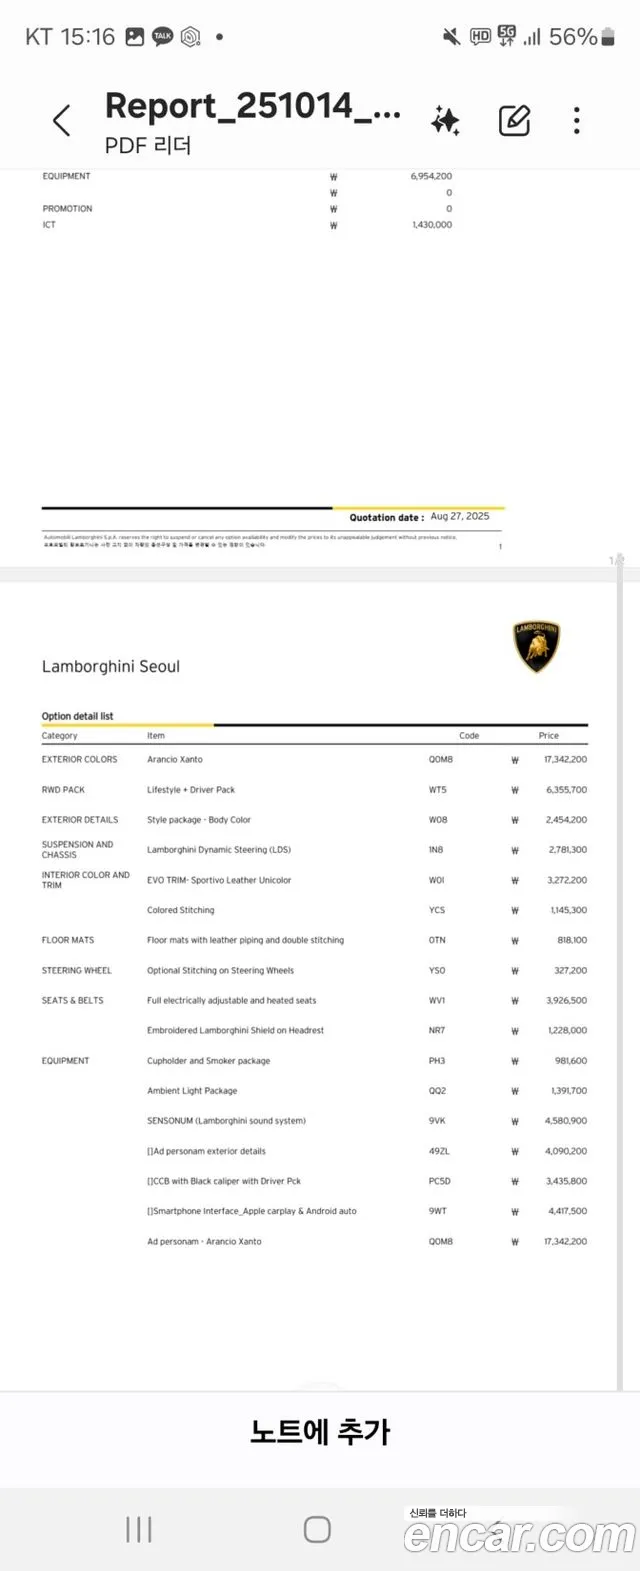Tap the SENSONUM sound system item

[226, 1121]
